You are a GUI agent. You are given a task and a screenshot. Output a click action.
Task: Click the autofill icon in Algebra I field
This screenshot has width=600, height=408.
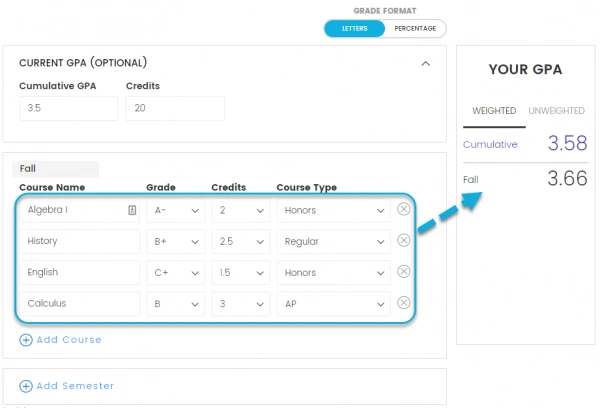tap(132, 210)
